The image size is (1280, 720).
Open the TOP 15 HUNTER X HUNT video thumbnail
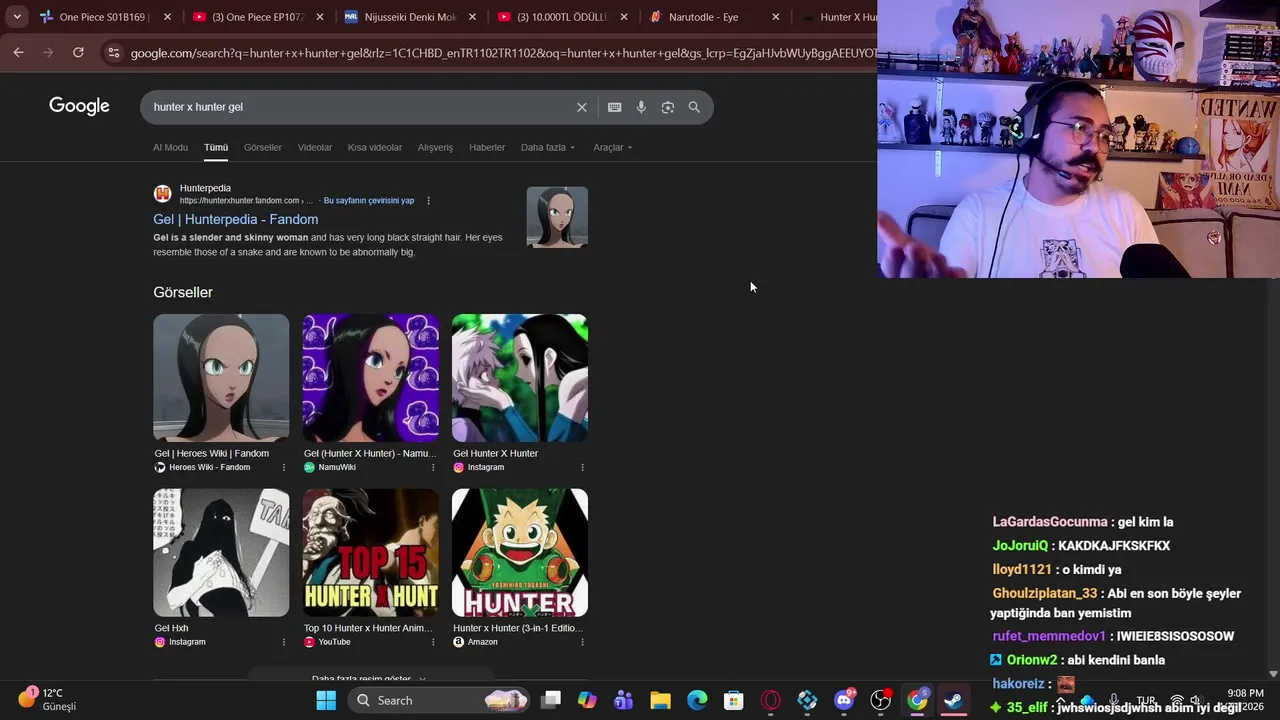pos(370,552)
